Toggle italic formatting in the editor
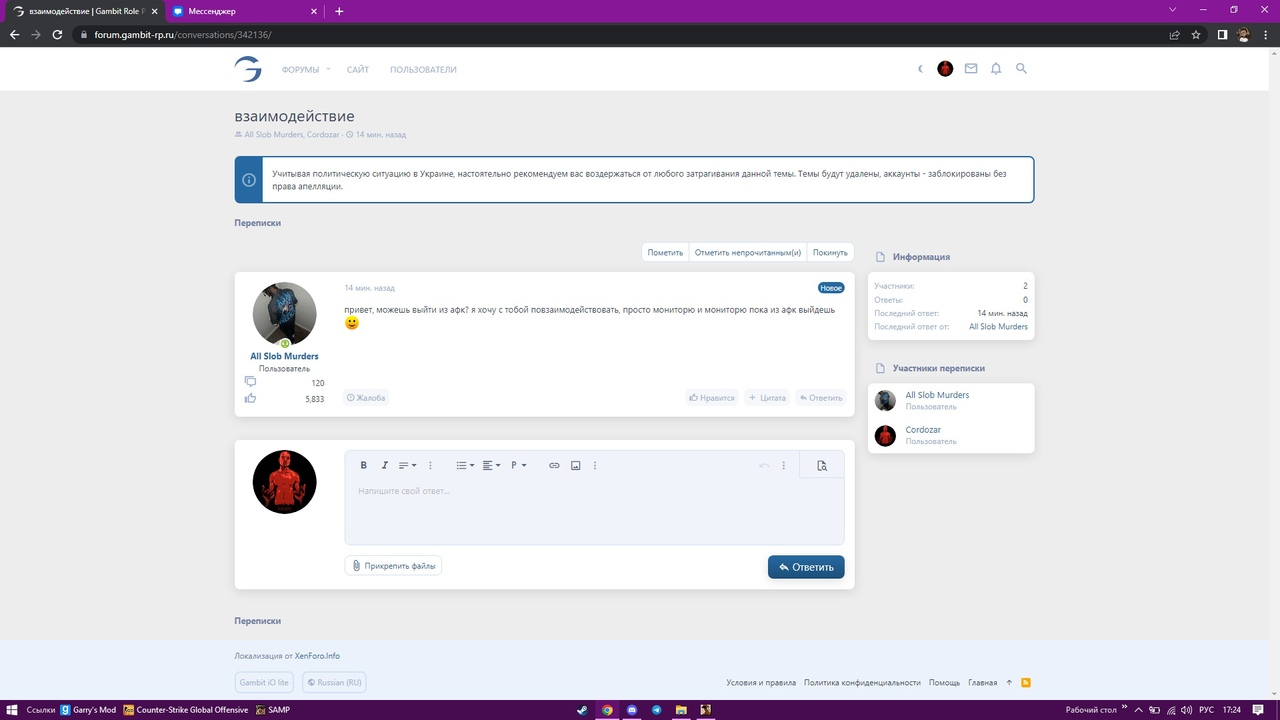 tap(384, 465)
